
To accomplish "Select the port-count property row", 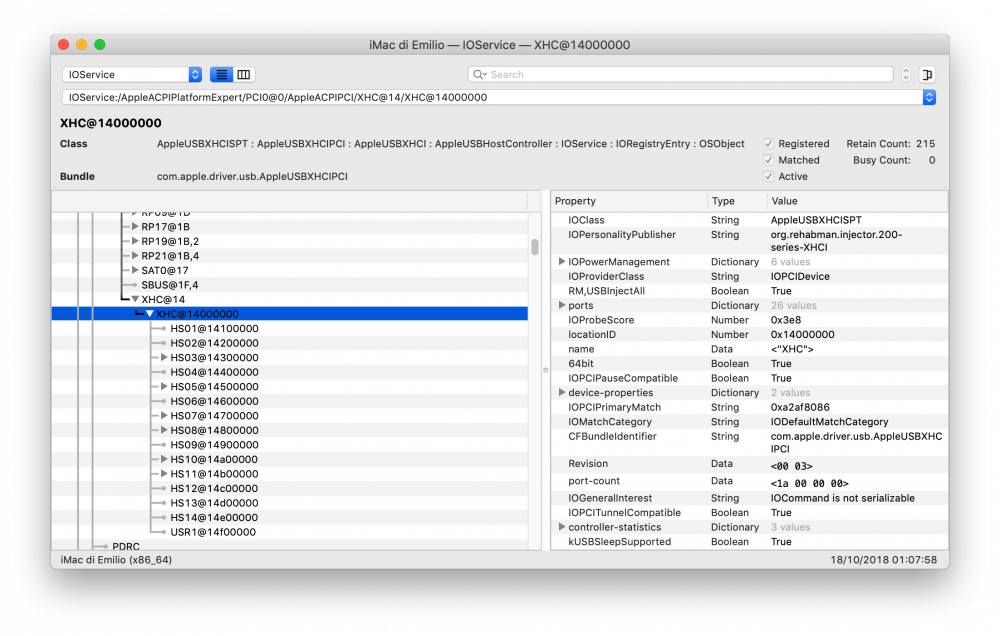I will 749,482.
